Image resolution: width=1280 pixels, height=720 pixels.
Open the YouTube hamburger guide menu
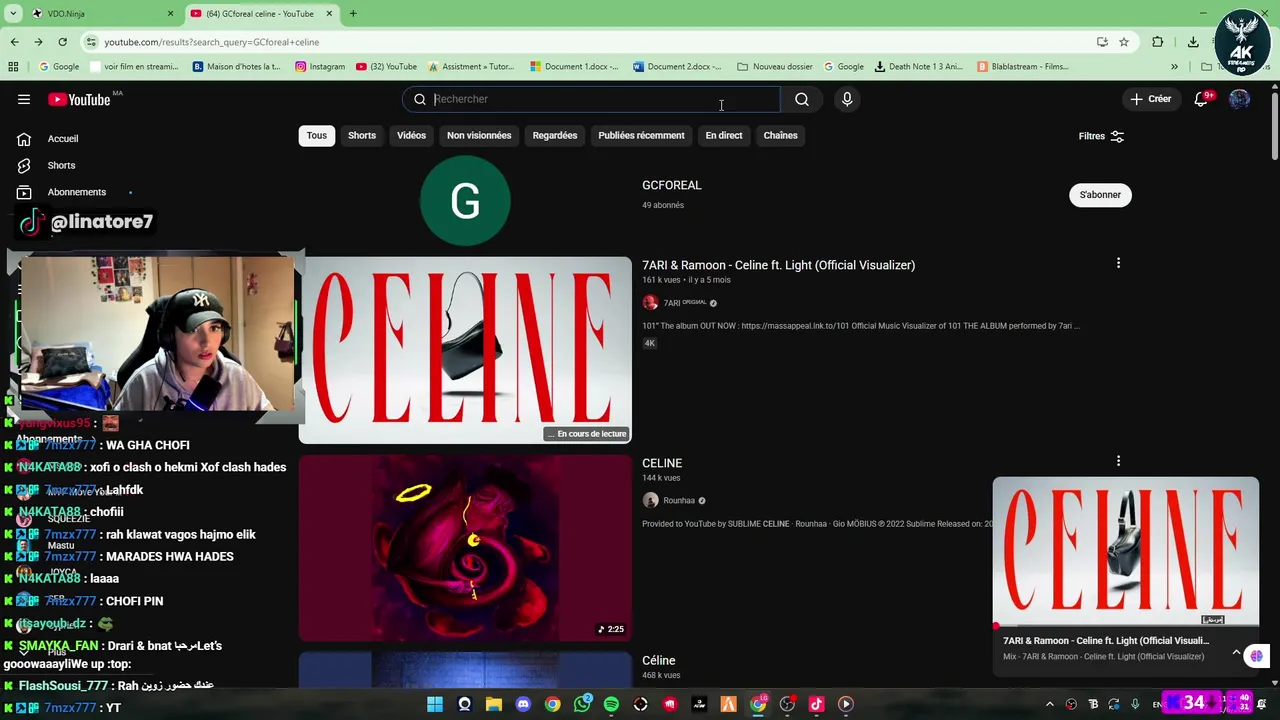pyautogui.click(x=24, y=99)
